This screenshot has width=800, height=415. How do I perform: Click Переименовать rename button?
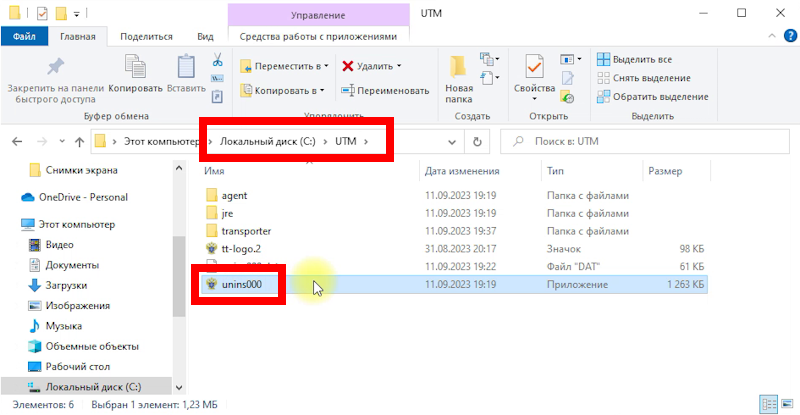point(384,90)
